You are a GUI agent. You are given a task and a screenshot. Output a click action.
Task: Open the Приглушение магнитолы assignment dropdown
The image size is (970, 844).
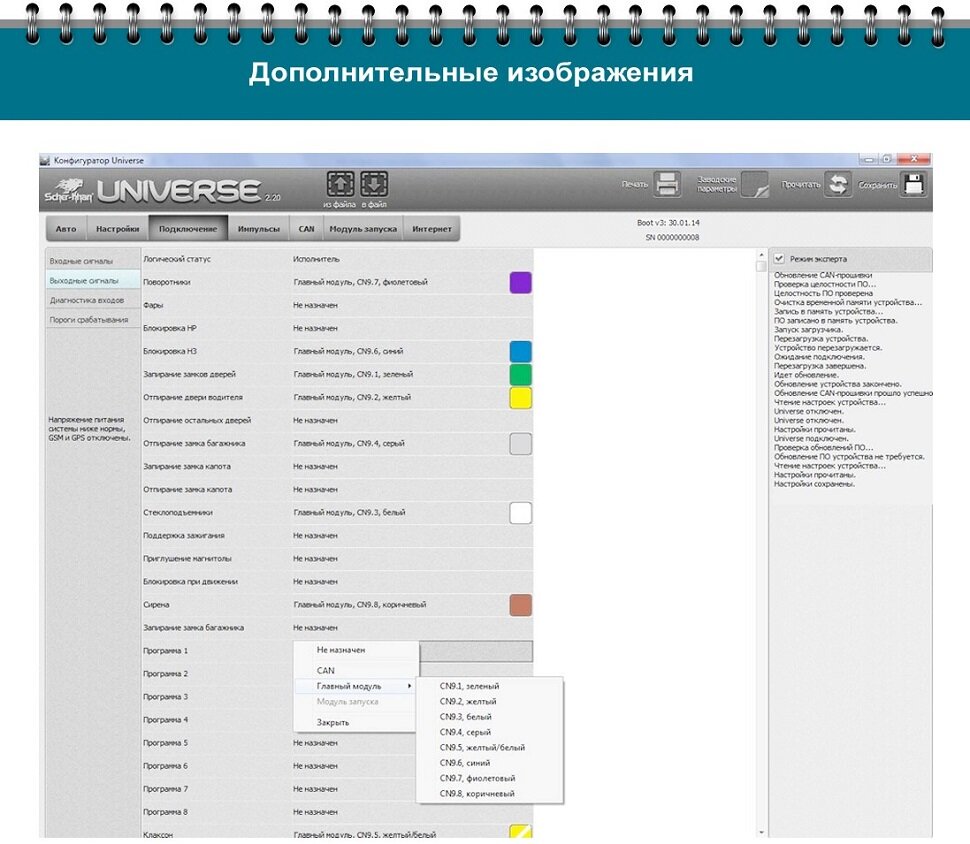click(411, 559)
